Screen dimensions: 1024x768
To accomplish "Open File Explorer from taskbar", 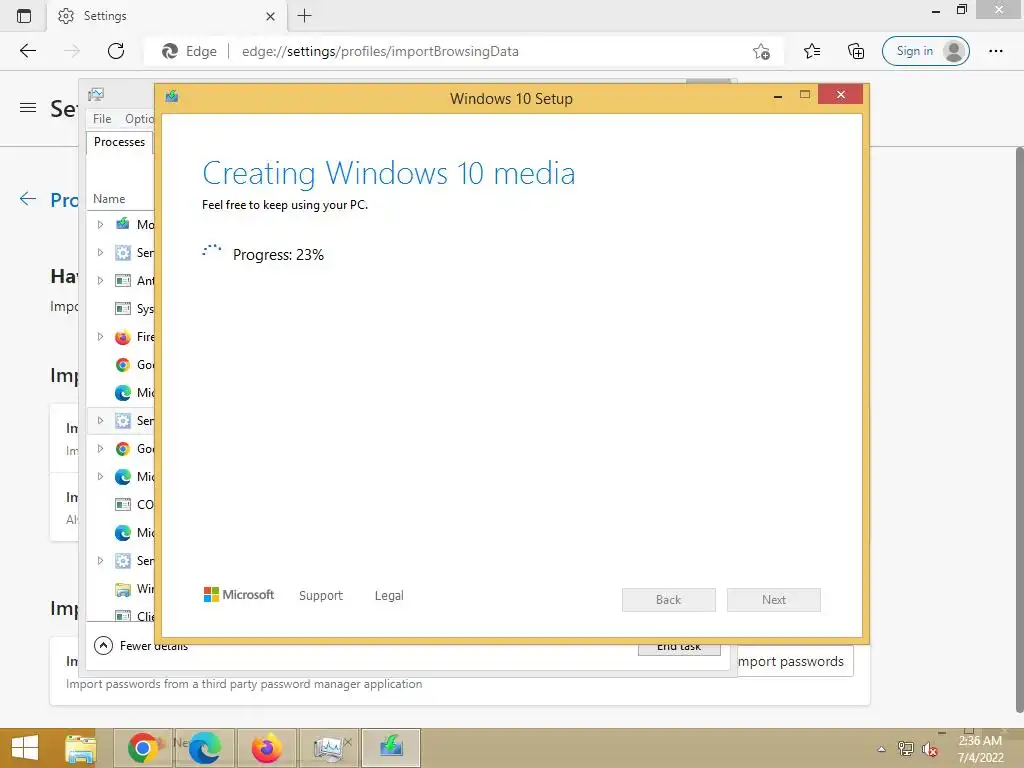I will 81,748.
